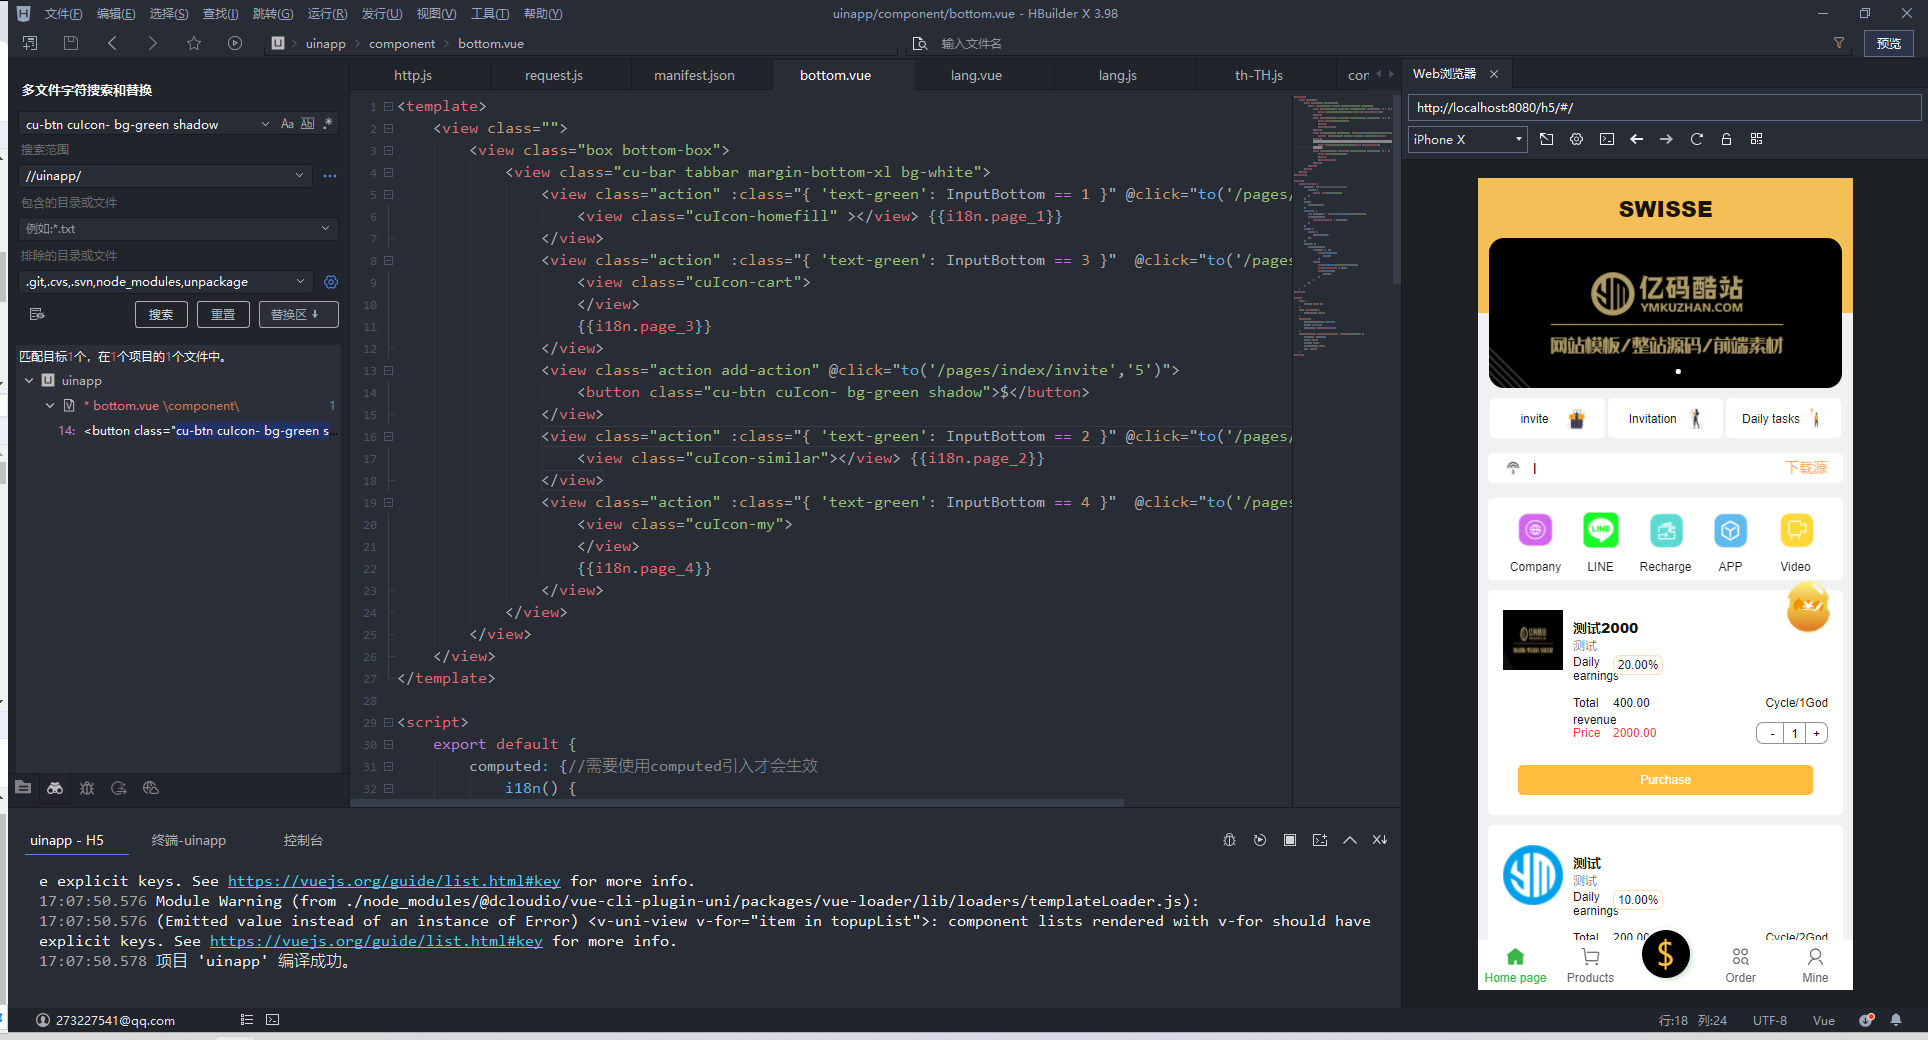Toggle the browser lock icon

click(x=1726, y=139)
